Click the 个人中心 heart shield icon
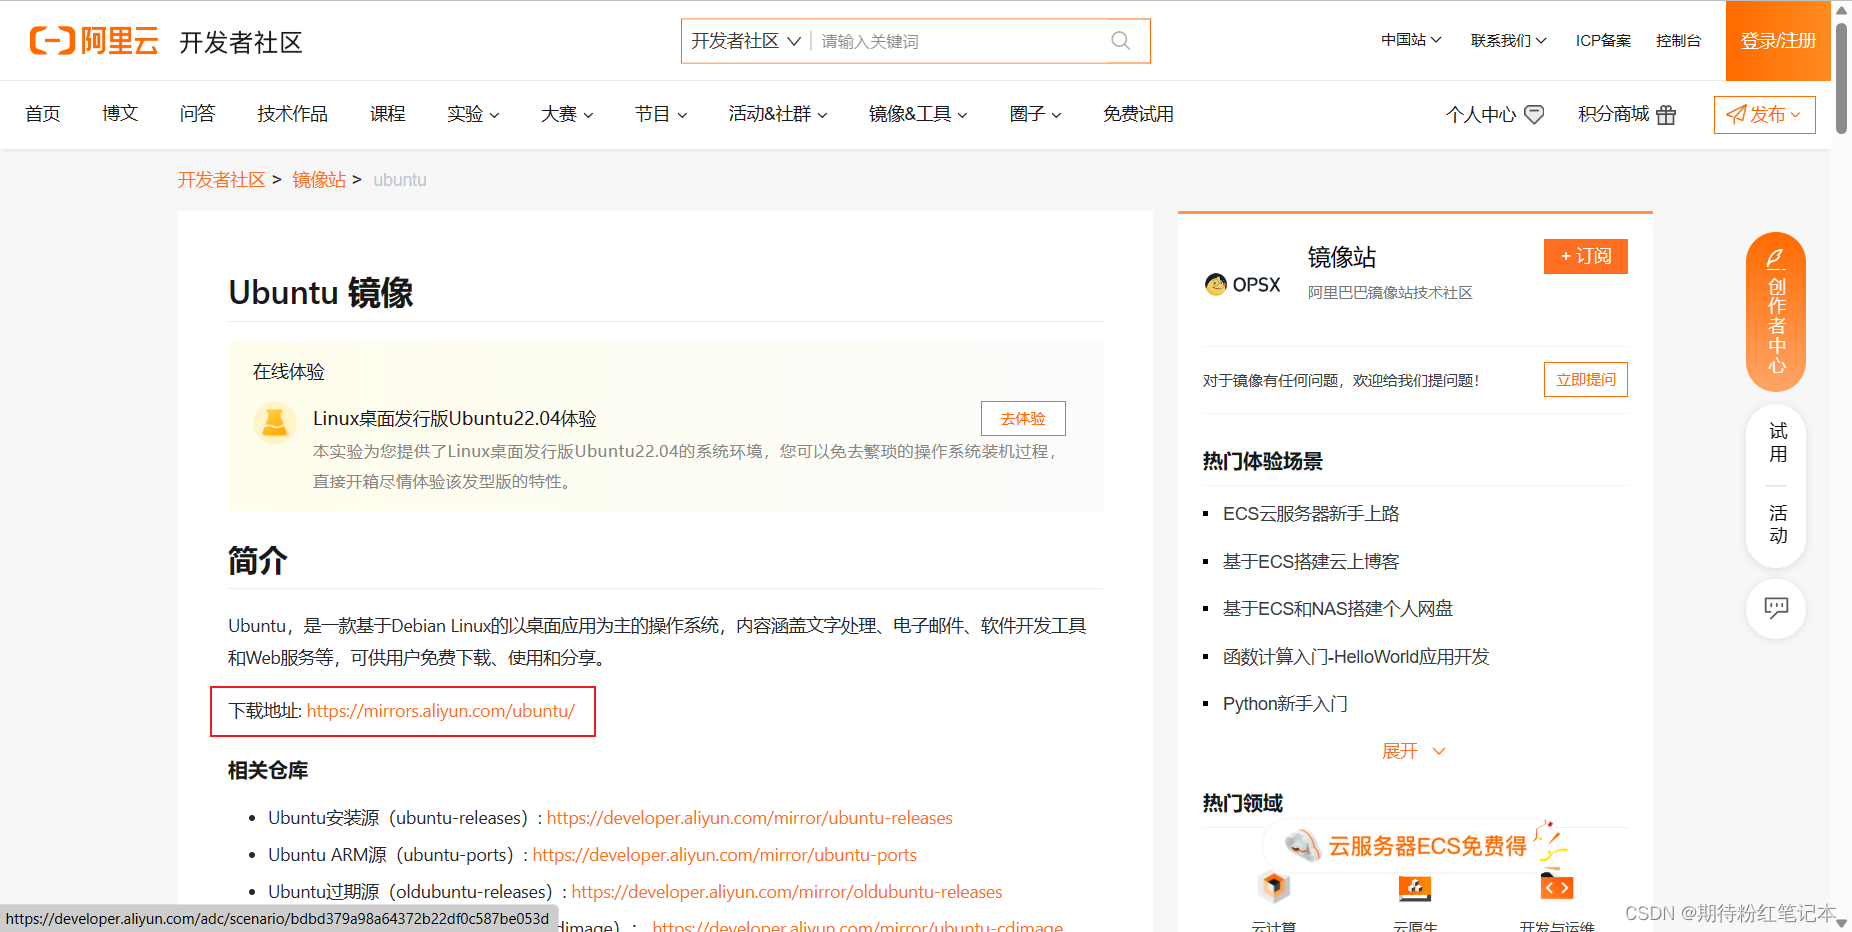 tap(1534, 115)
